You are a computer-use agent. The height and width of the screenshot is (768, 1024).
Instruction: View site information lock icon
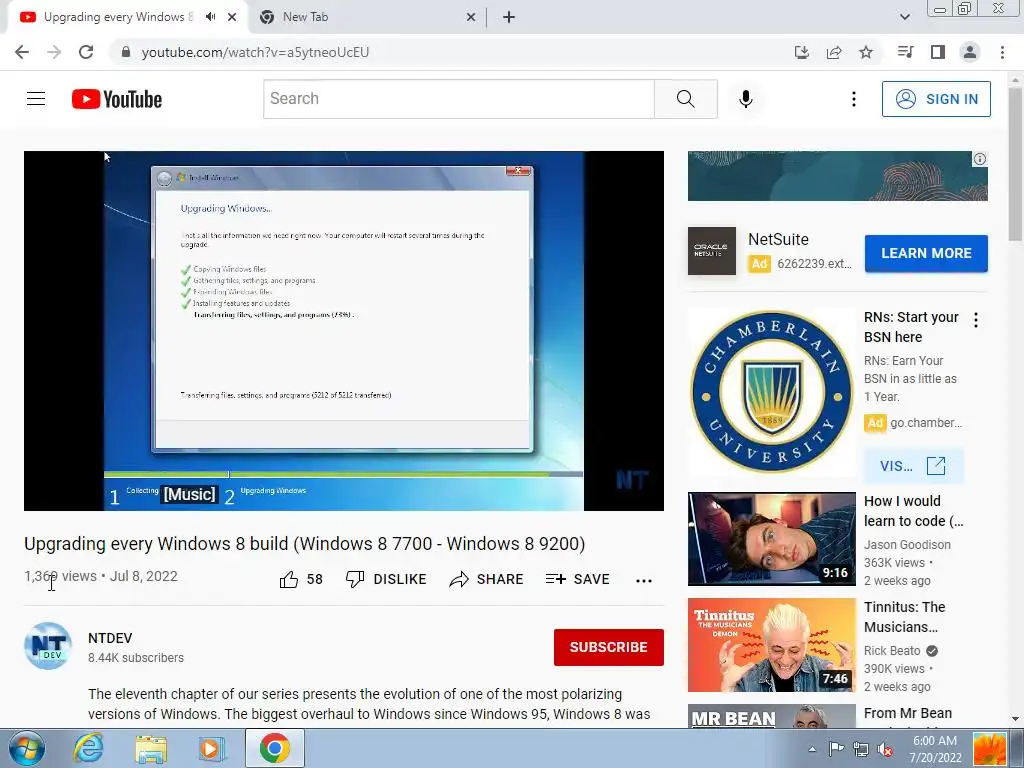(x=126, y=52)
